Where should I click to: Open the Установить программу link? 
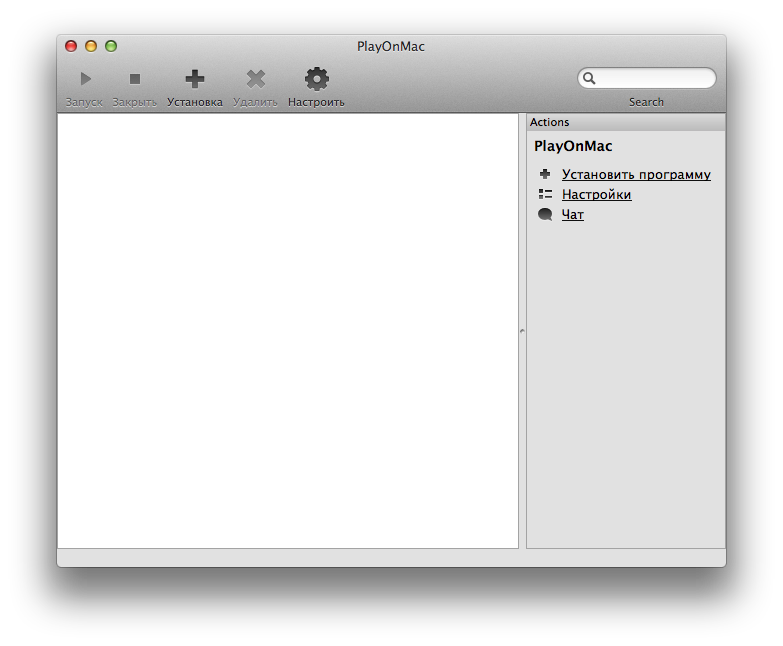pos(636,174)
